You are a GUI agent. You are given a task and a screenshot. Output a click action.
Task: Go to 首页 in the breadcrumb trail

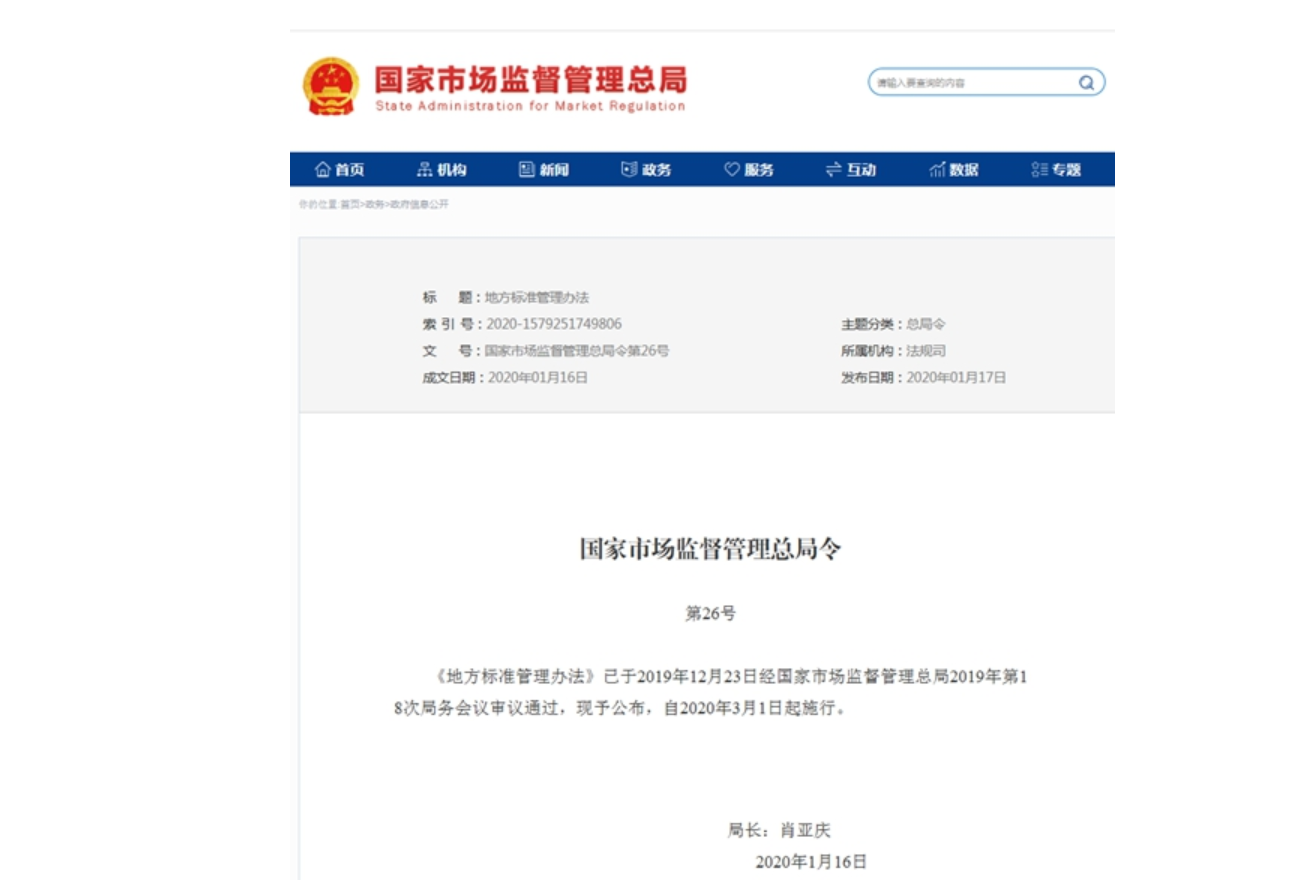coord(349,205)
